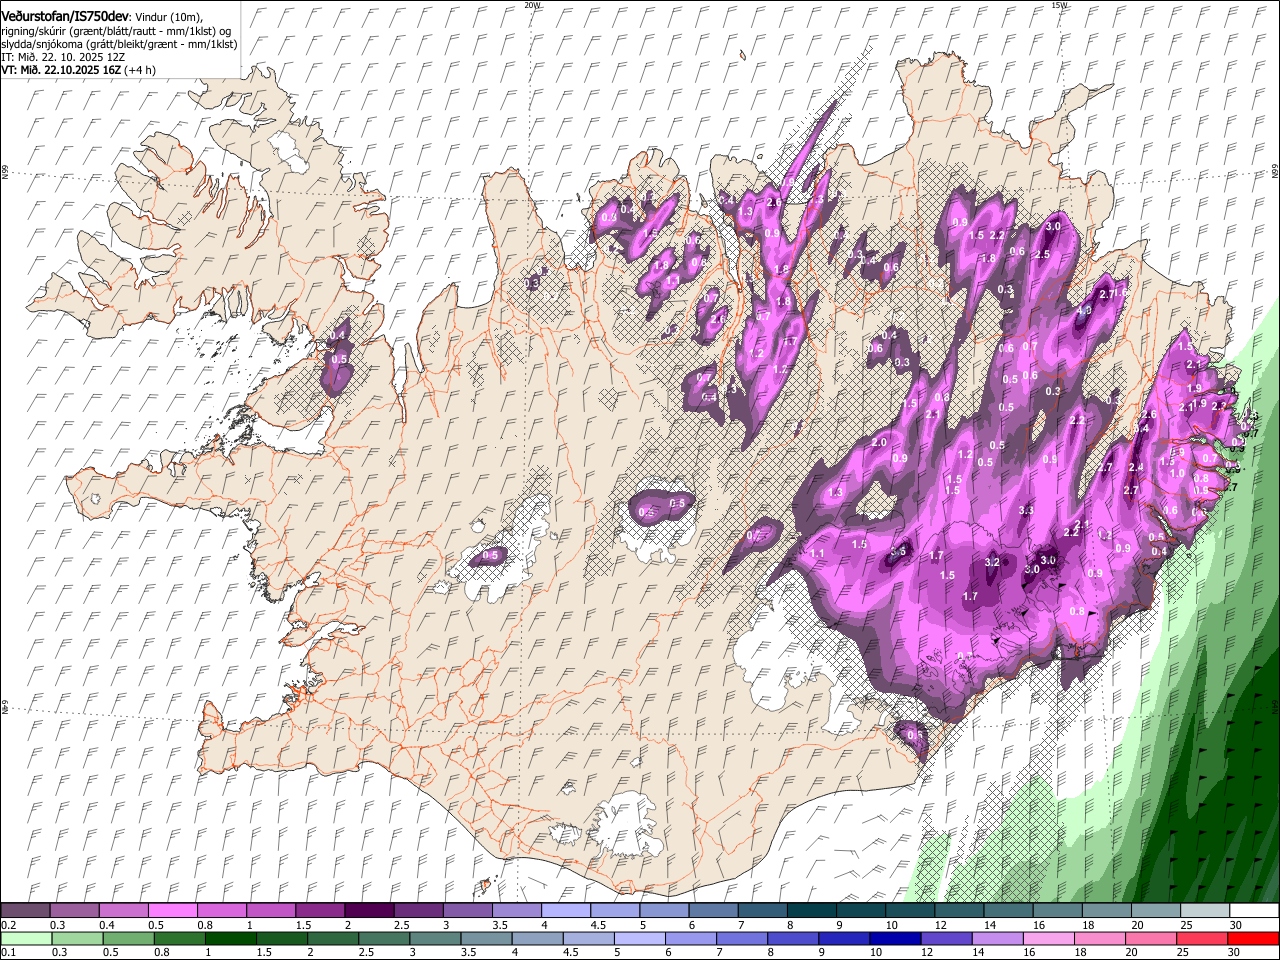Click the 'slydda/snjókoma' legend description line
The image size is (1280, 960).
point(119,44)
